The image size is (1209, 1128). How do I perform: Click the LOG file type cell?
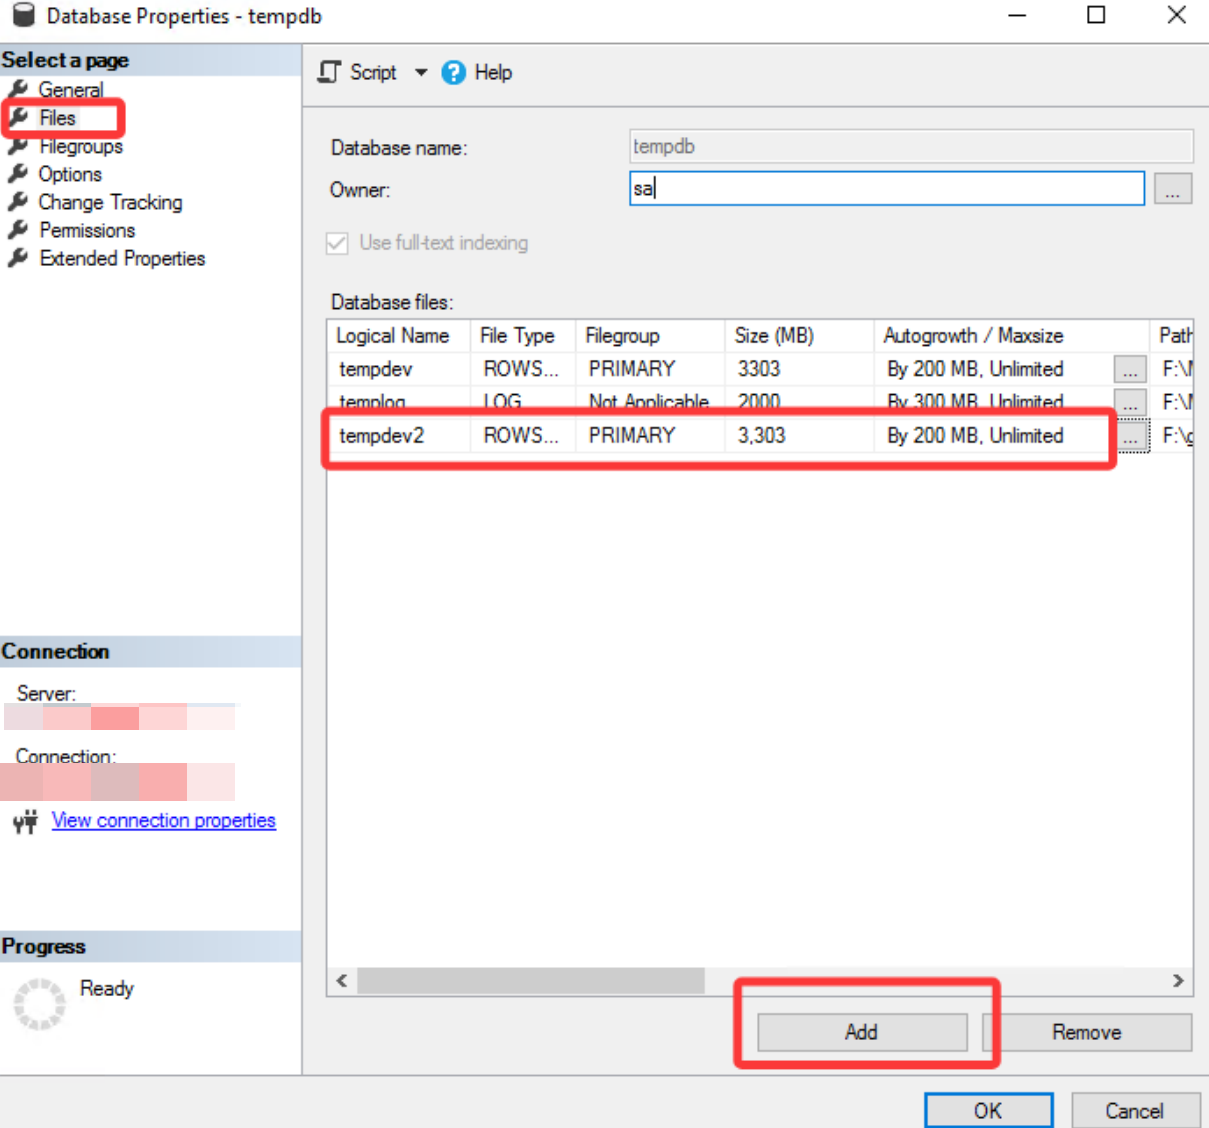(522, 402)
